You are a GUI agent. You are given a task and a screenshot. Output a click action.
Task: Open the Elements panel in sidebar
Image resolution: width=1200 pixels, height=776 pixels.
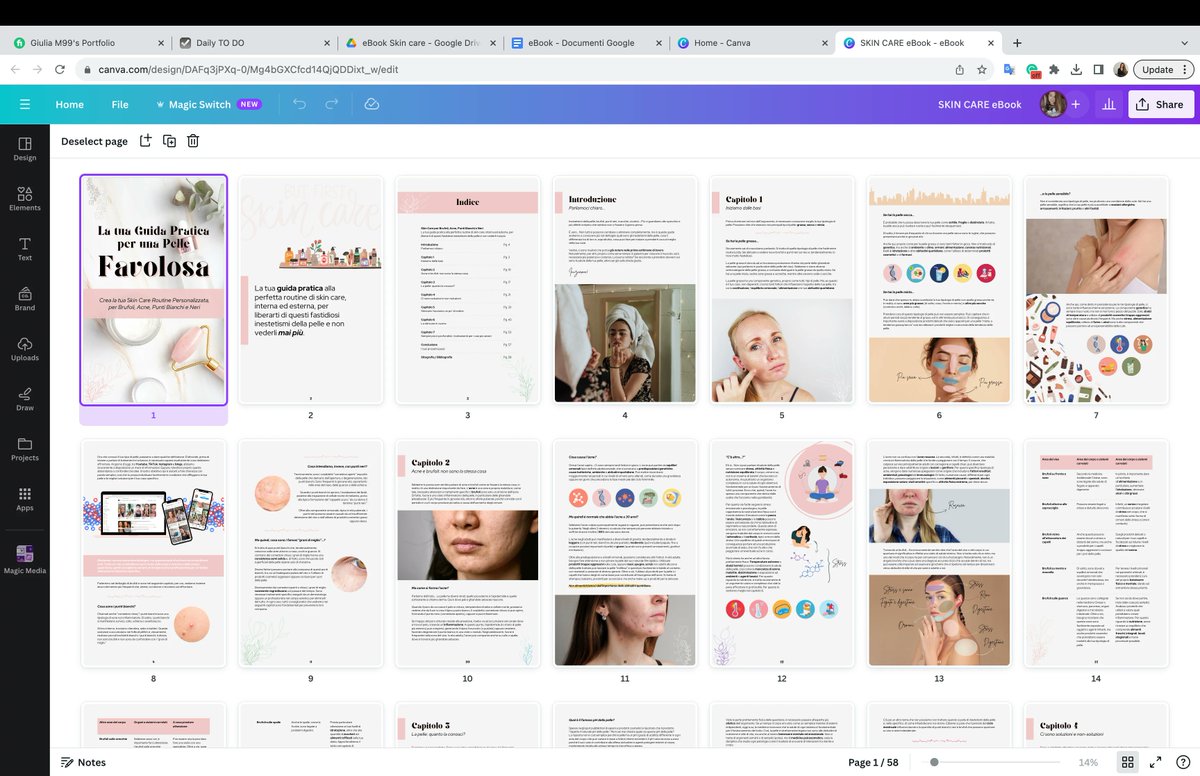pyautogui.click(x=25, y=199)
